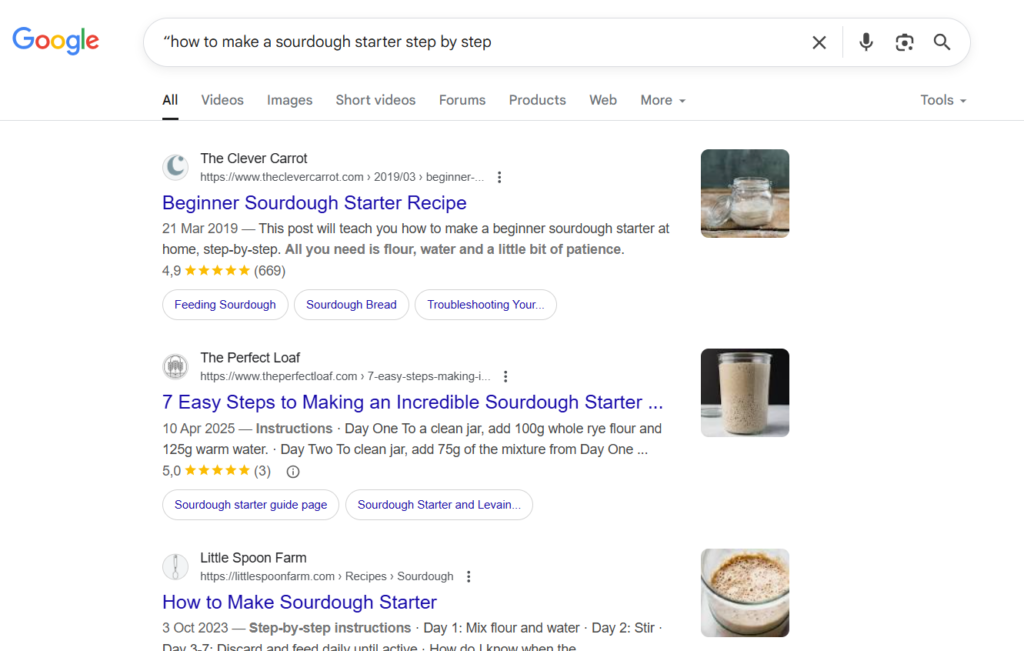Screen dimensions: 1024x651
Task: Open How to Make Sourdough Starter link
Action: (299, 602)
